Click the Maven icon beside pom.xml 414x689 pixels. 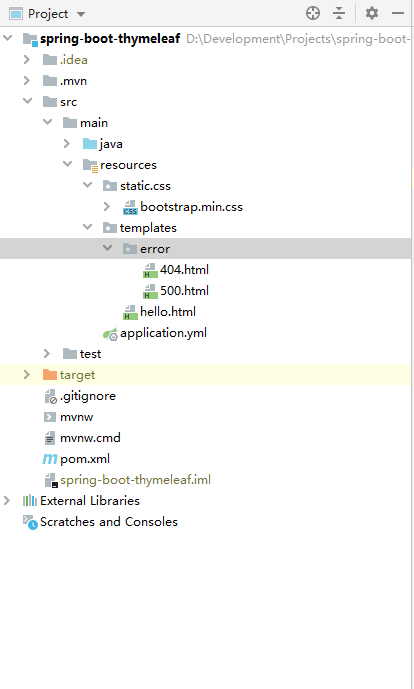tap(50, 459)
